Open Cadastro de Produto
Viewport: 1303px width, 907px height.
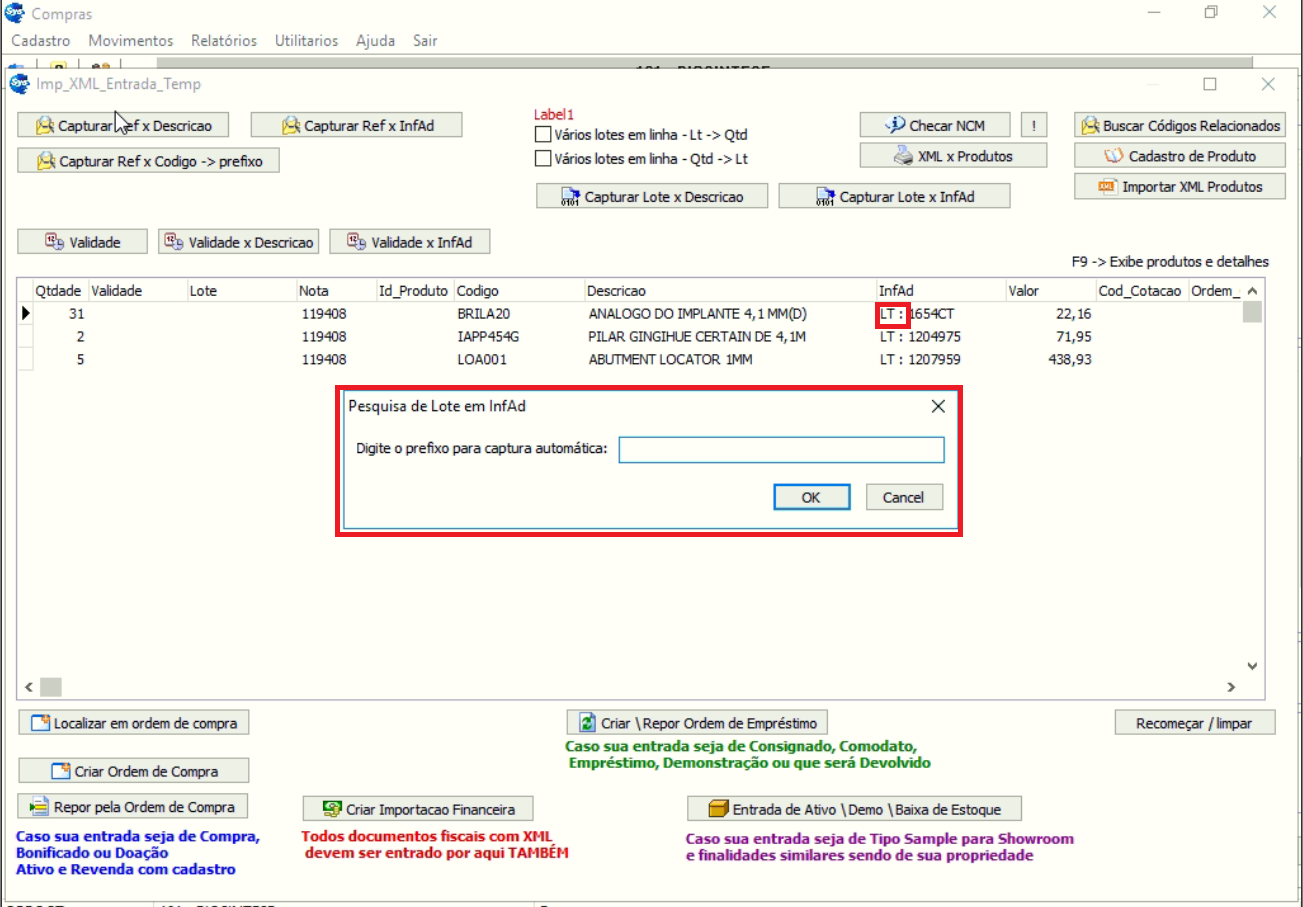point(1180,156)
